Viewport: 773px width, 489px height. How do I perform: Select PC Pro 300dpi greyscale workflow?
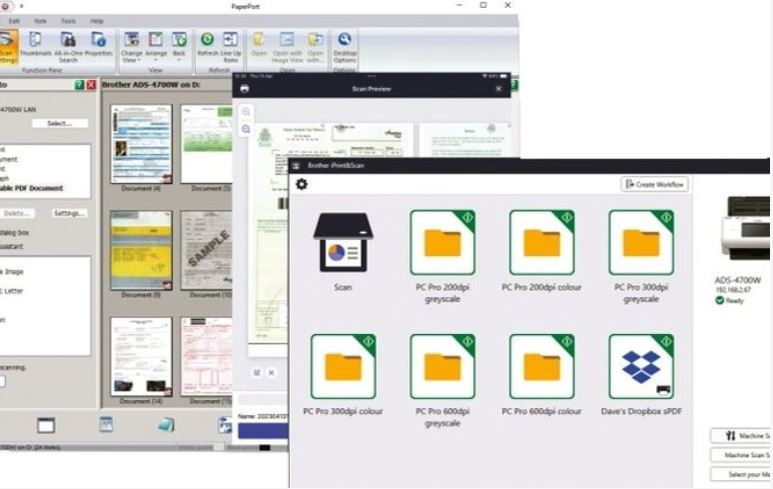pos(641,243)
